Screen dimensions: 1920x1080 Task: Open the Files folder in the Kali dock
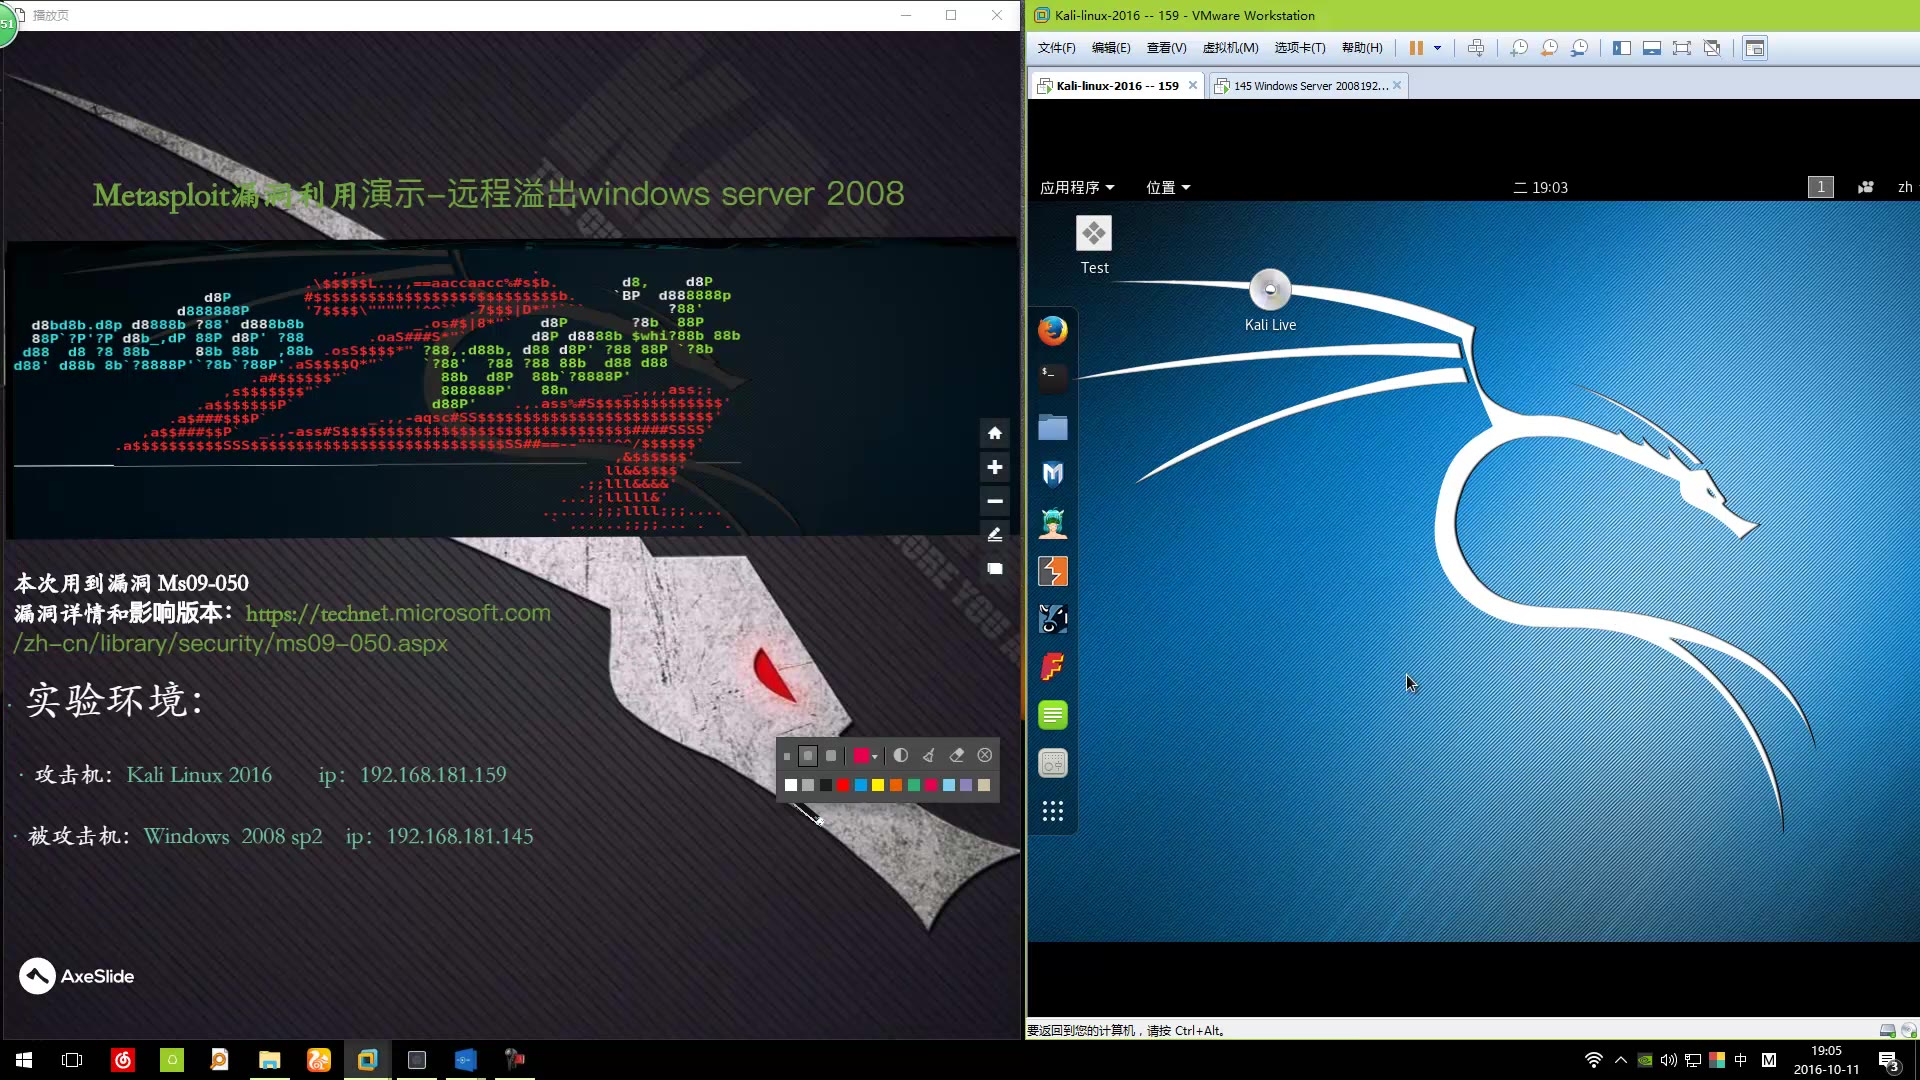pyautogui.click(x=1052, y=427)
